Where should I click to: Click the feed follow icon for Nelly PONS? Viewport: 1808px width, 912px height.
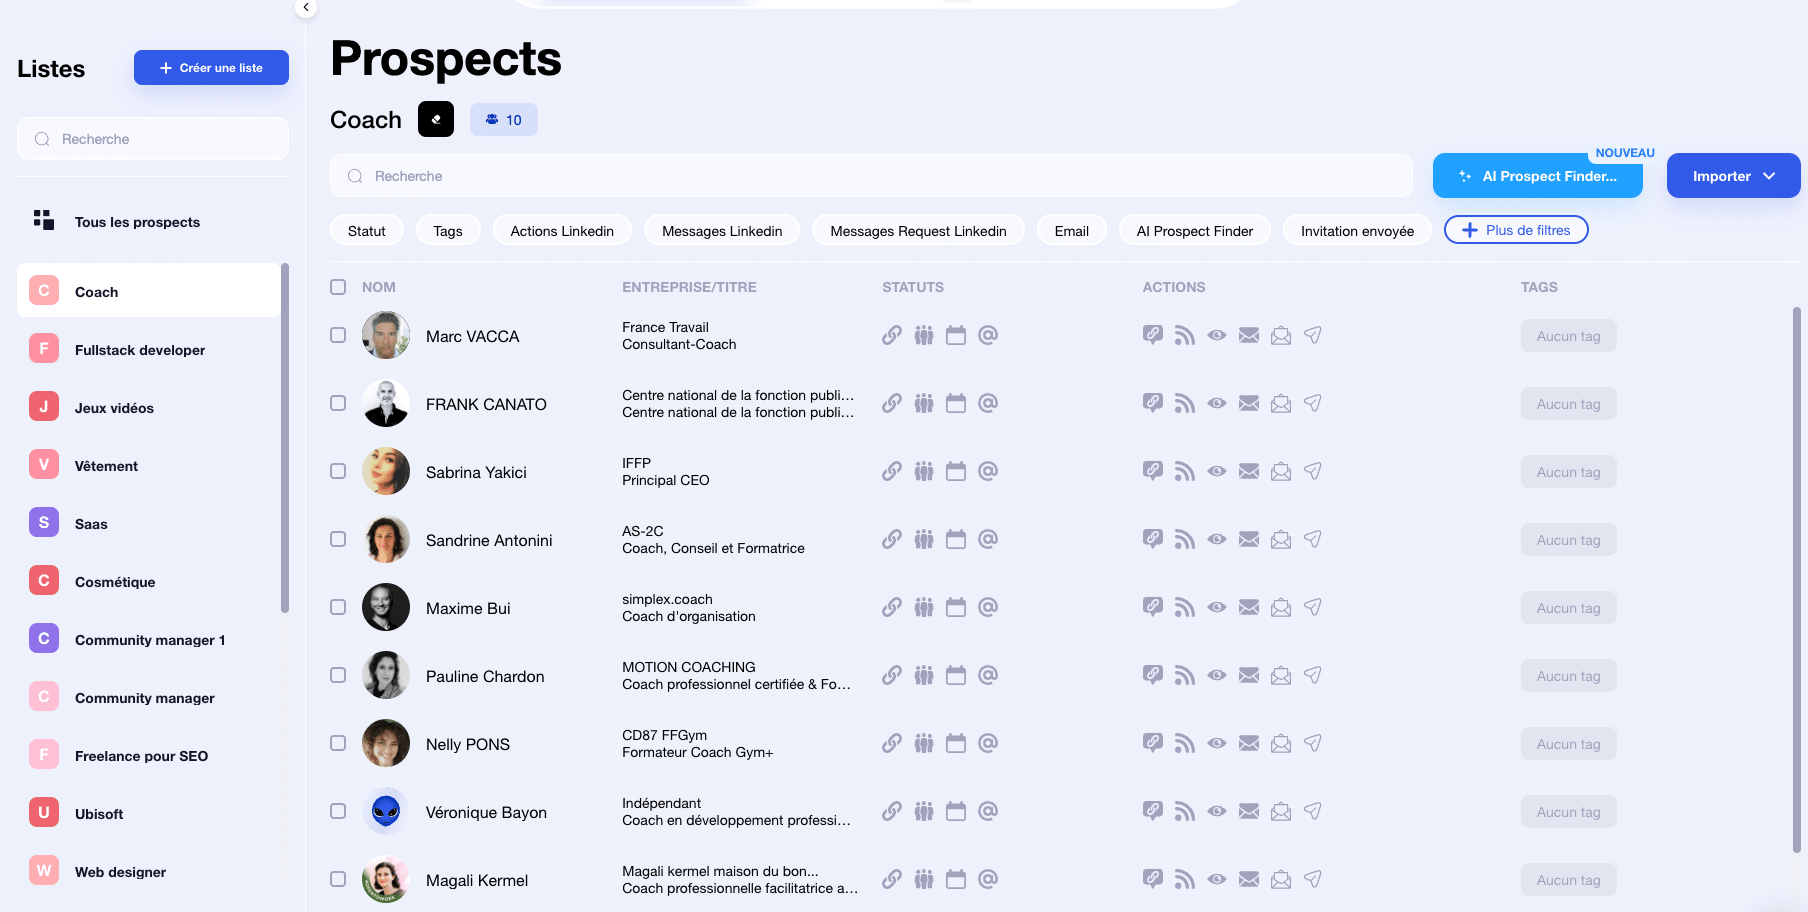pyautogui.click(x=1185, y=744)
